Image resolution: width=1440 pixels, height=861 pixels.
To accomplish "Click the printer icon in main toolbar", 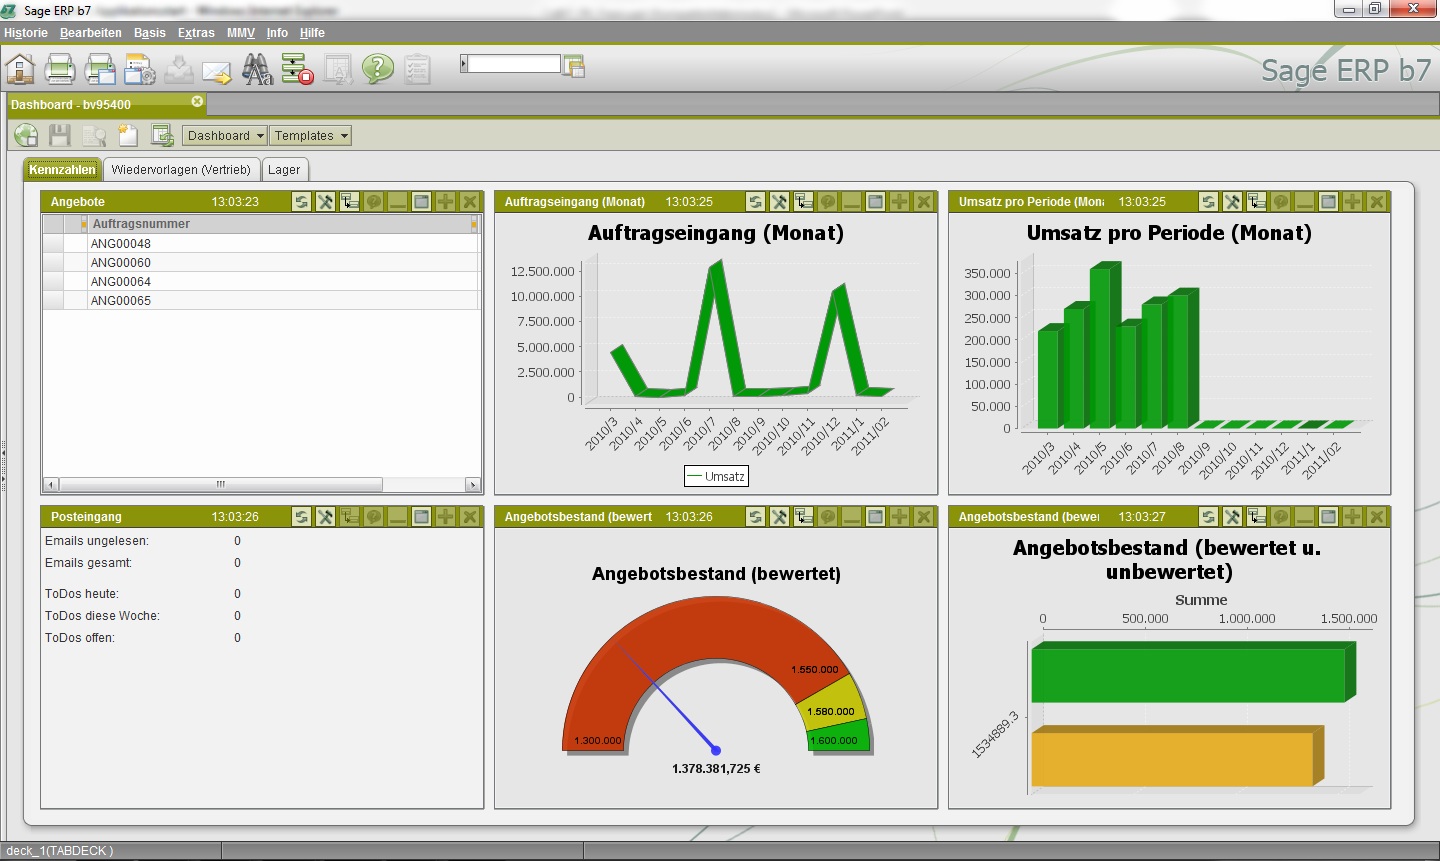I will click(60, 69).
